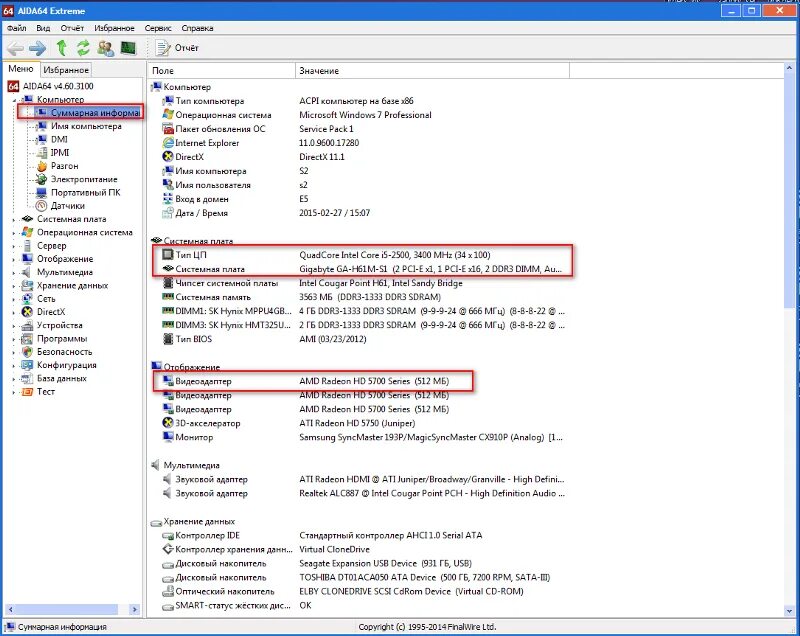Screen dimensions: 800x636
Task: Click the Значение column header
Action: click(432, 71)
